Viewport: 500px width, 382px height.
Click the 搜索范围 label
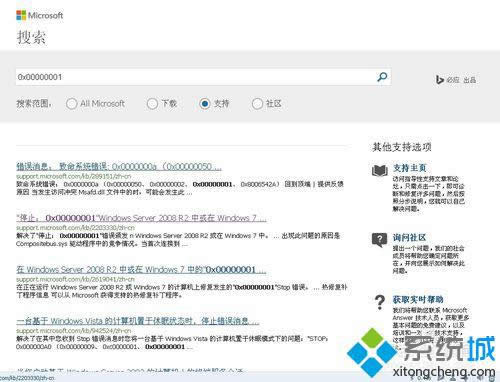tap(34, 104)
